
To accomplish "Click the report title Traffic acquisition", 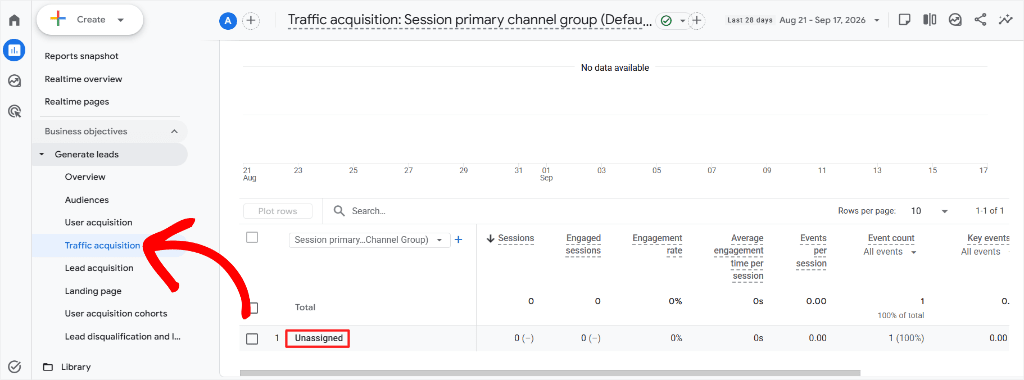I will [x=470, y=20].
